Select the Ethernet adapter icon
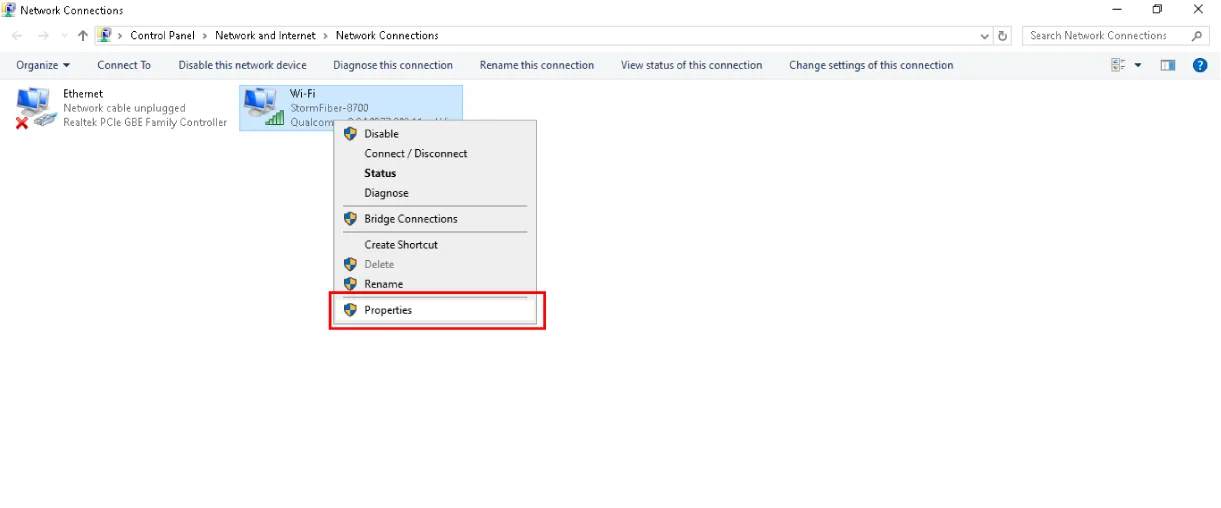1221x508 pixels. tap(35, 108)
